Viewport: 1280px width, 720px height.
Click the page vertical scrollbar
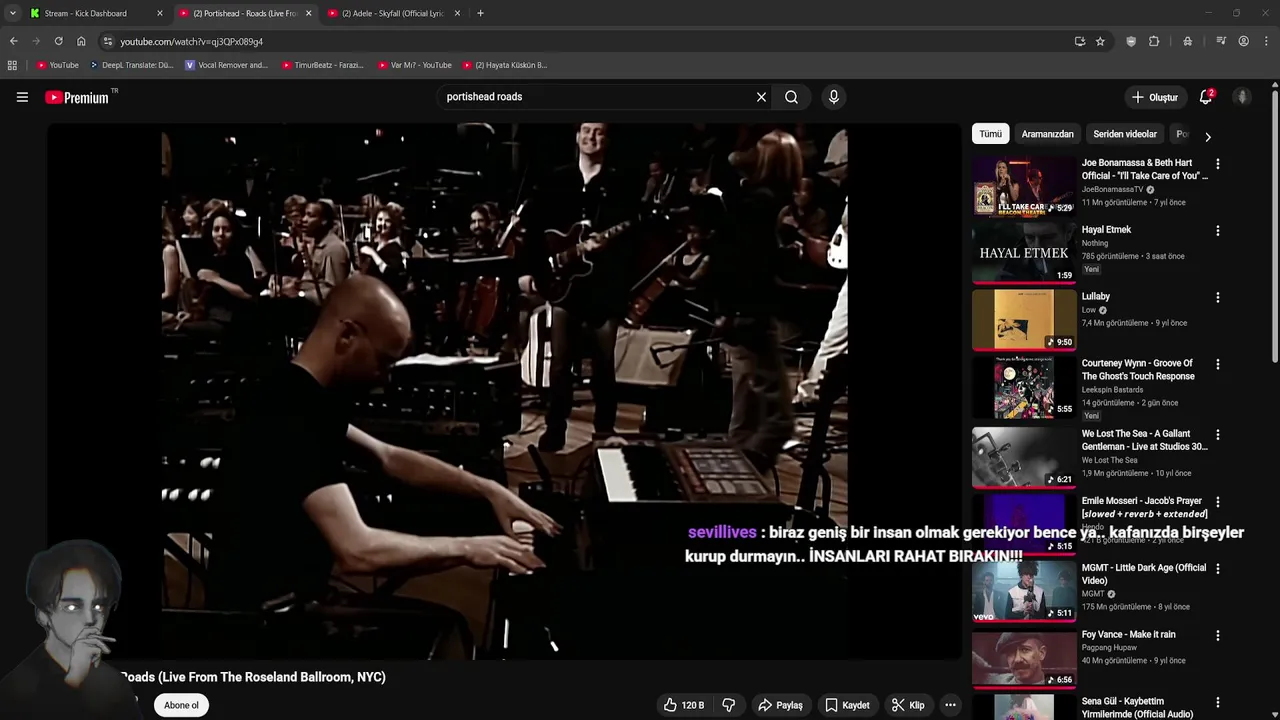[x=1274, y=225]
